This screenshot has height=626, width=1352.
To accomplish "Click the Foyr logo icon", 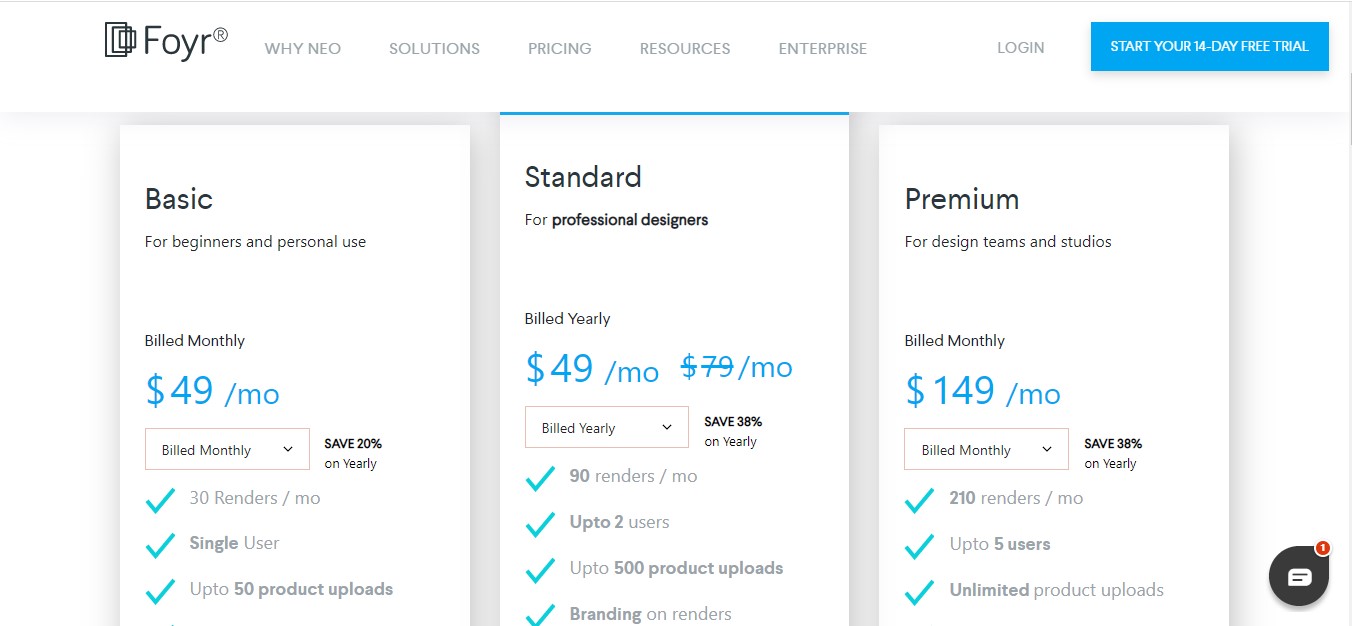I will point(121,40).
